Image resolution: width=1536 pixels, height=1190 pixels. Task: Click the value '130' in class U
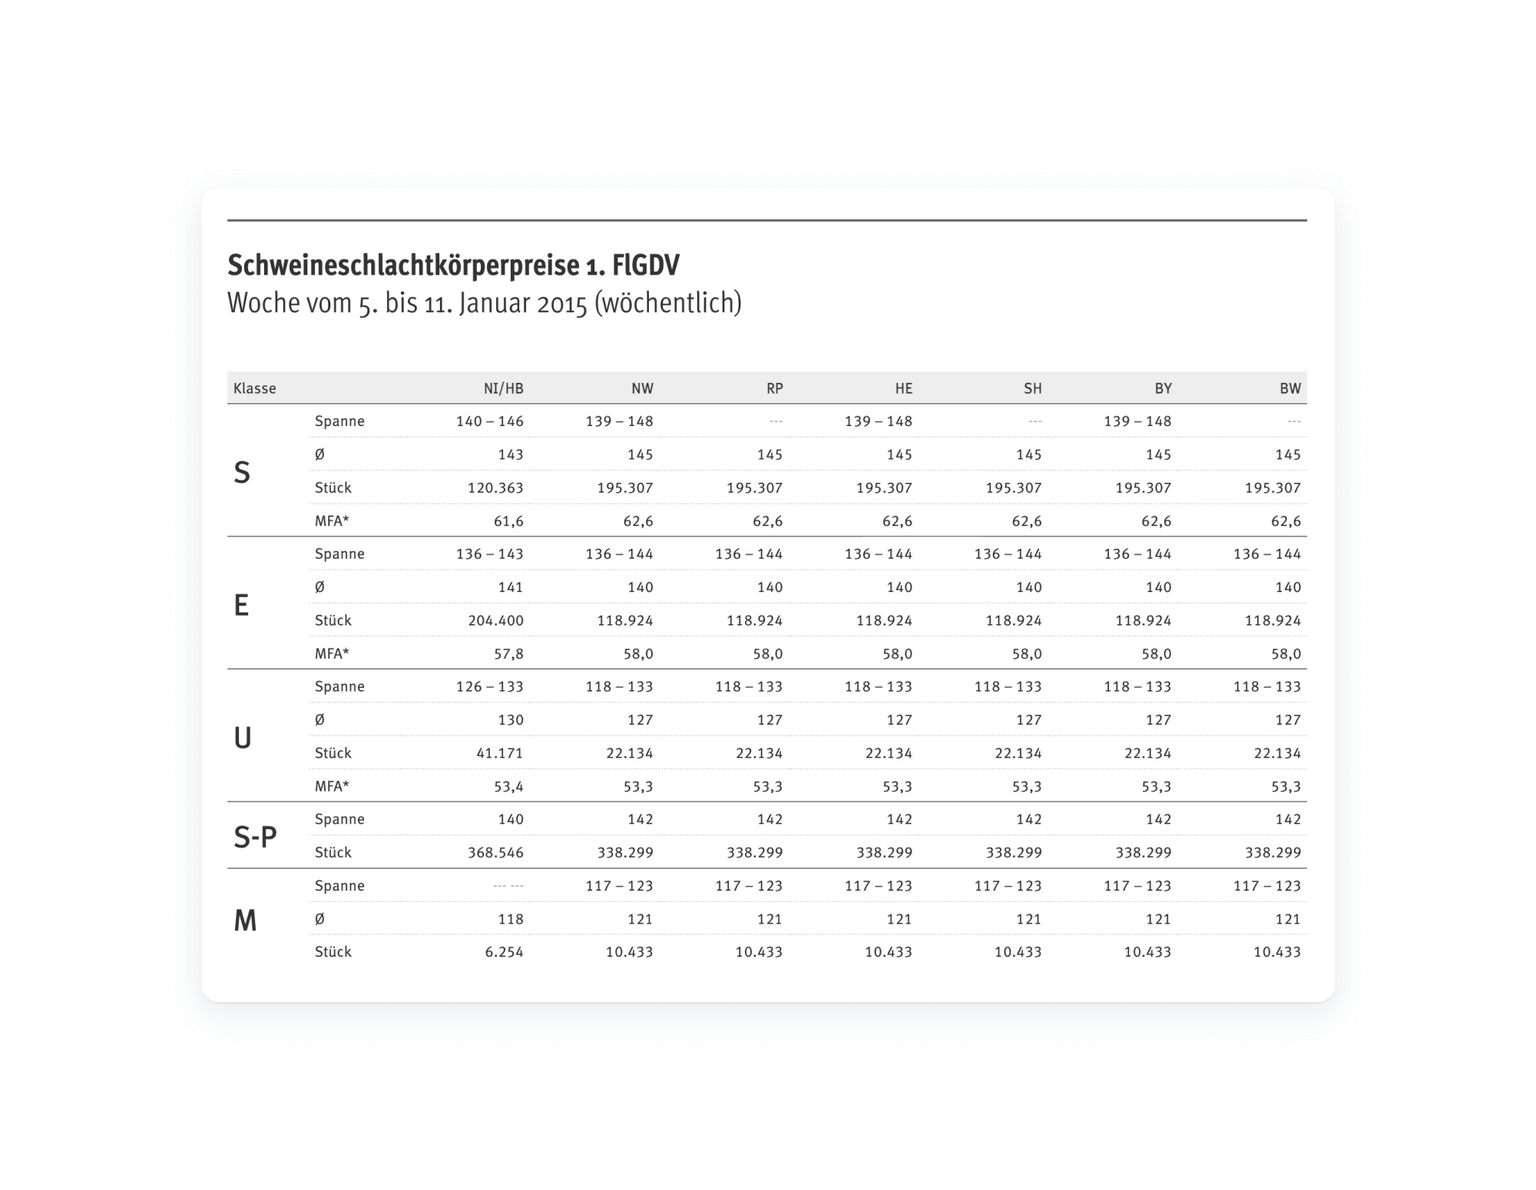(511, 720)
